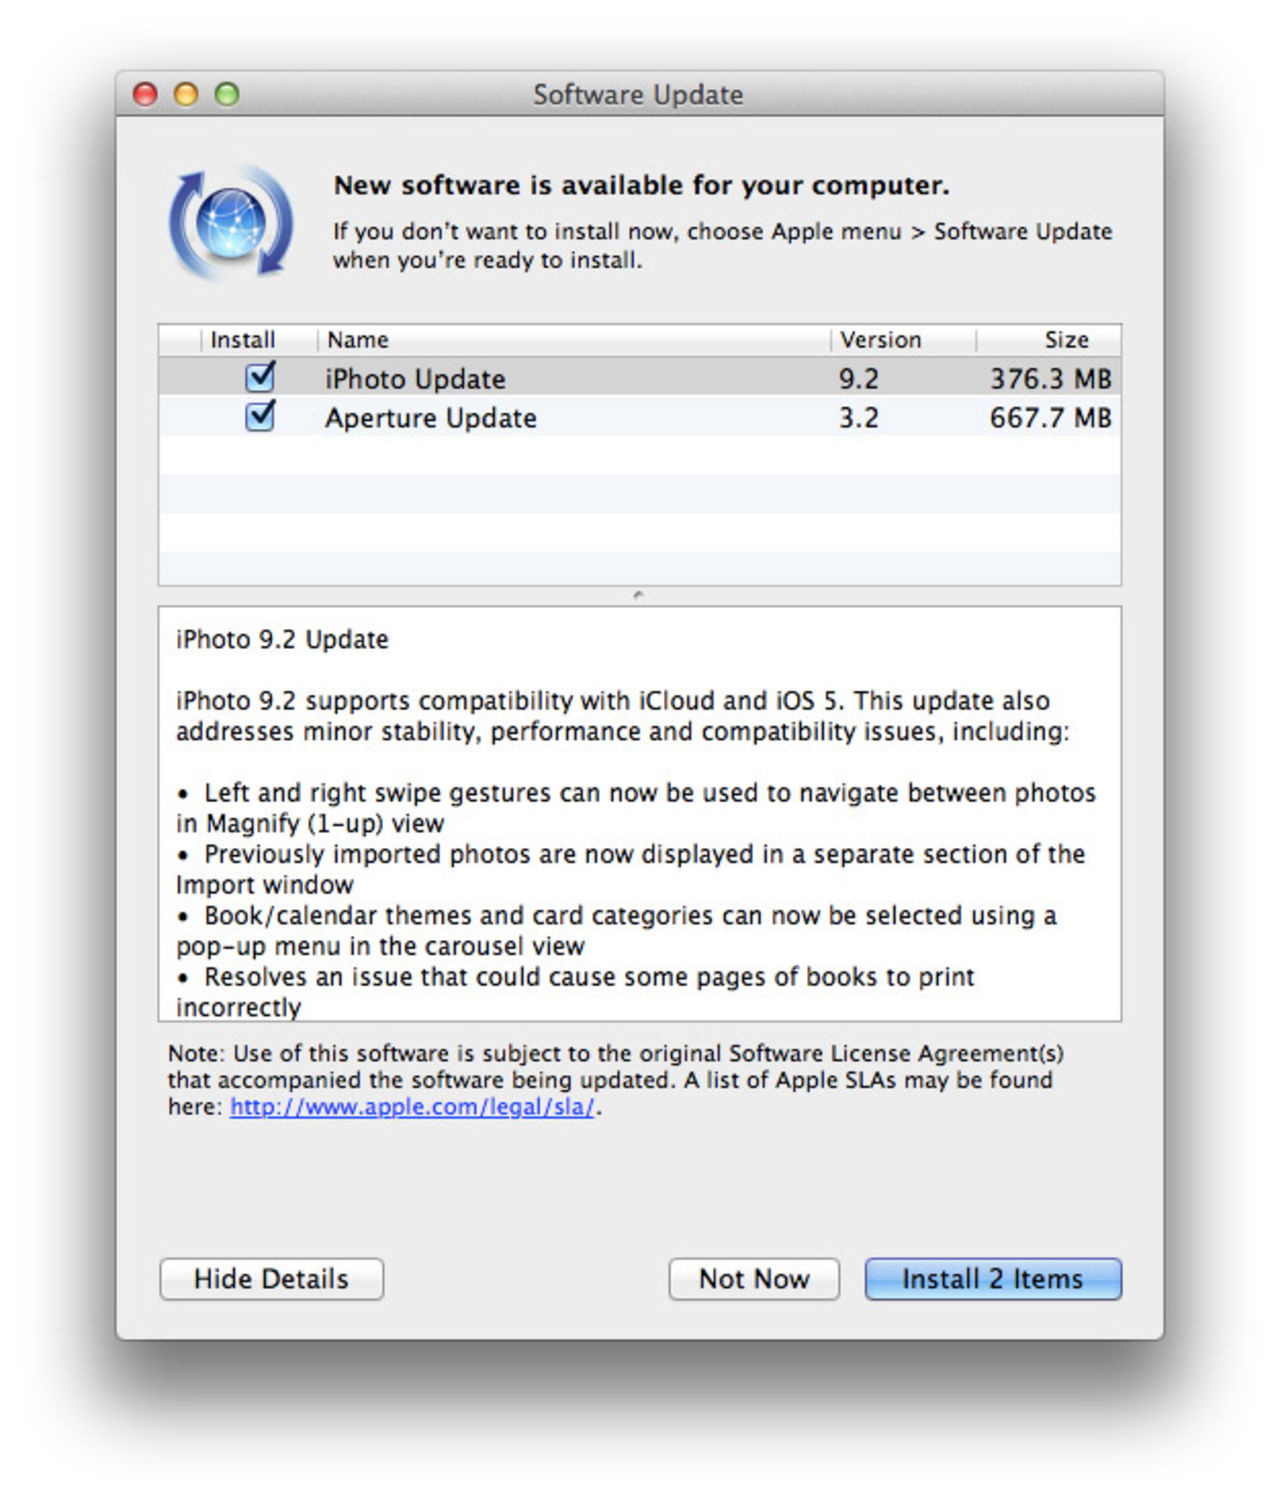Minimize the Software Update window

(x=186, y=92)
